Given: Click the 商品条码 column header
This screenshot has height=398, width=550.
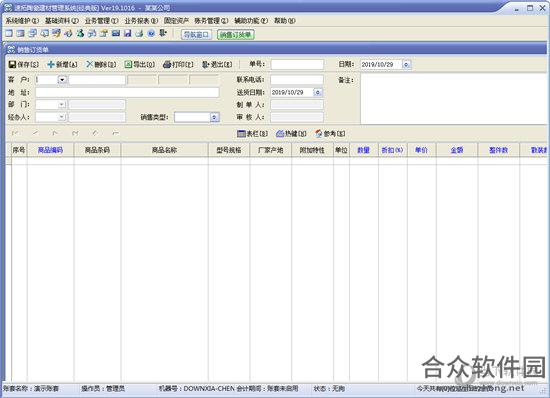Looking at the screenshot, I should 98,150.
